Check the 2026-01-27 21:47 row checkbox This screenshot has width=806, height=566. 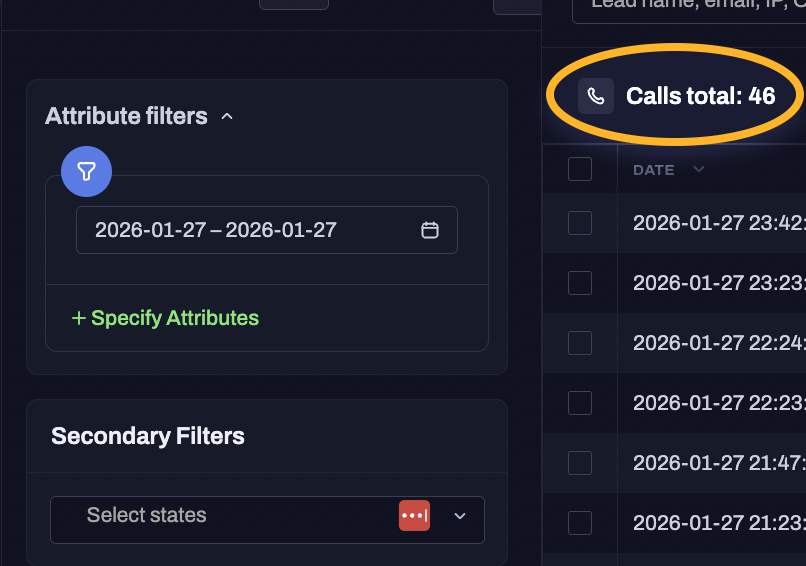click(x=580, y=463)
